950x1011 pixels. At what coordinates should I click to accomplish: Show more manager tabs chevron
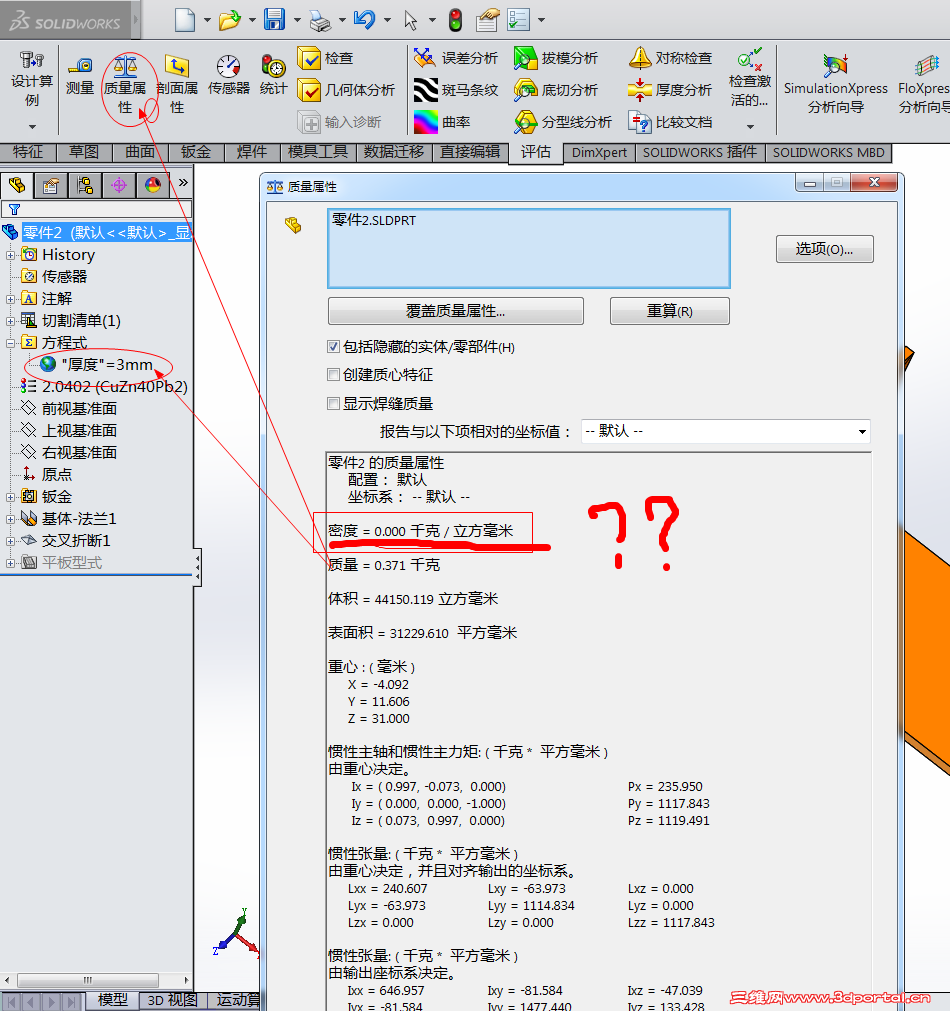[x=183, y=182]
